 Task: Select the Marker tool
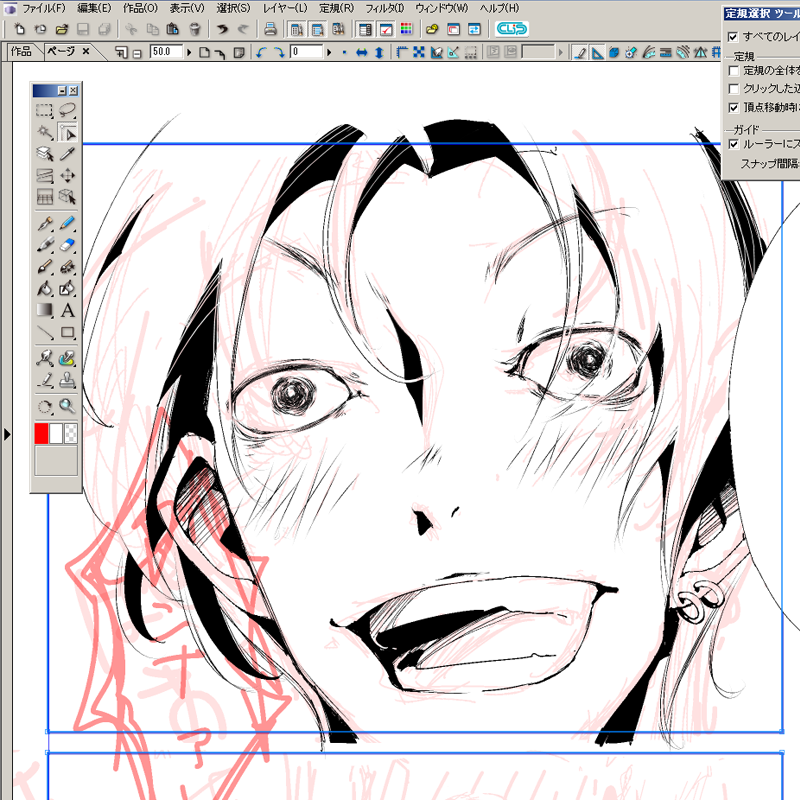tap(44, 245)
